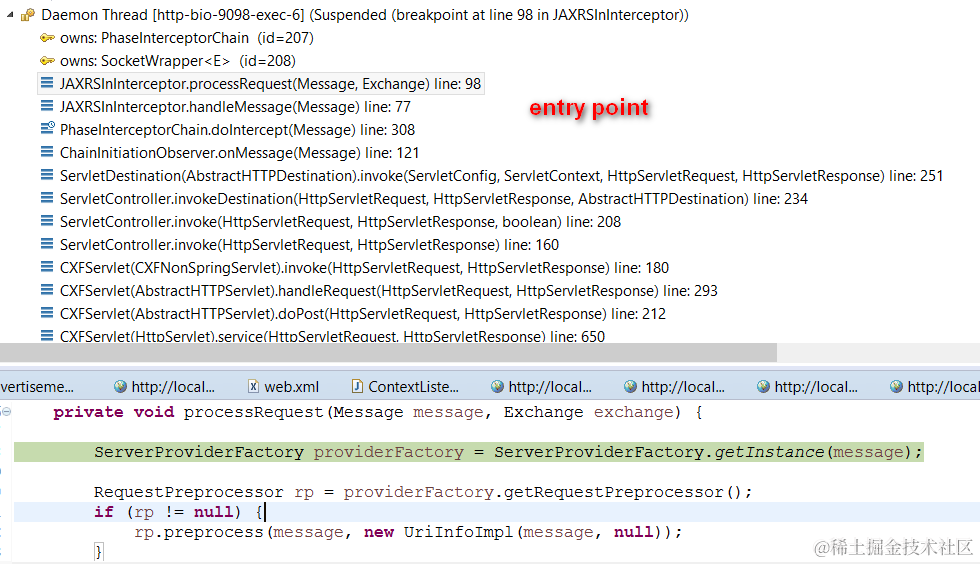The width and height of the screenshot is (980, 564).
Task: Place cursor on the if (rp != null) line
Action: coord(497,511)
